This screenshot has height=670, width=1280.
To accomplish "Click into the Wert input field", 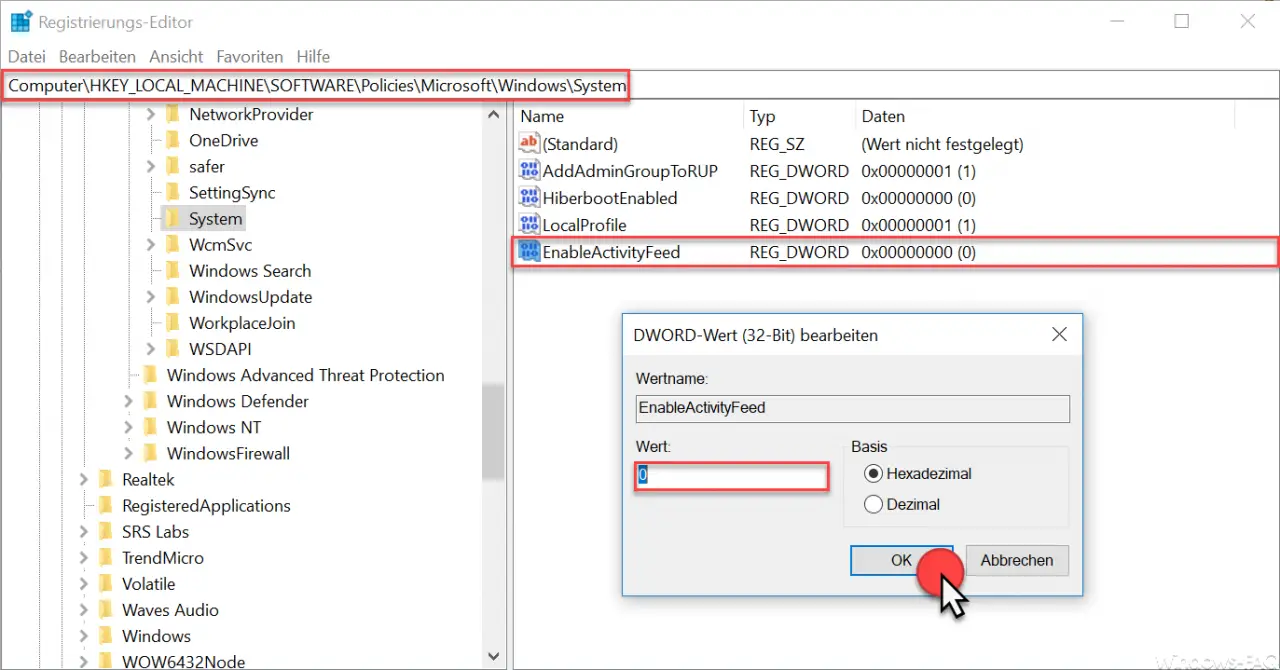I will point(732,476).
